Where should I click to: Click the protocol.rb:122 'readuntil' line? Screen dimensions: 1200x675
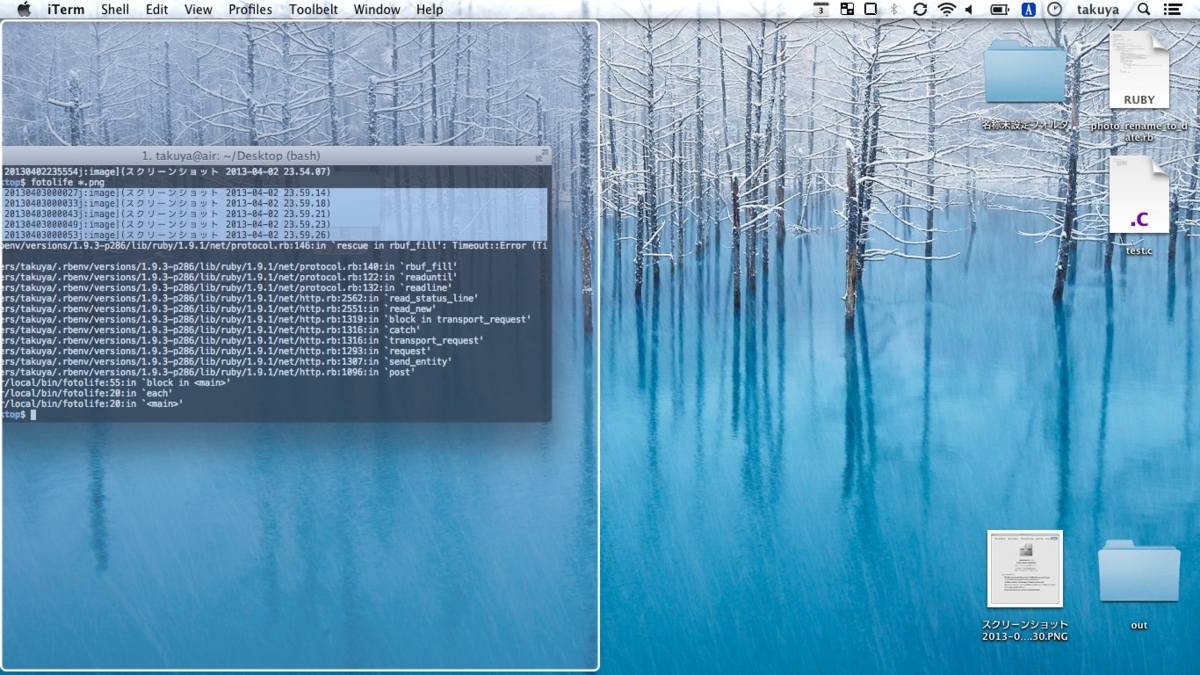pos(229,277)
